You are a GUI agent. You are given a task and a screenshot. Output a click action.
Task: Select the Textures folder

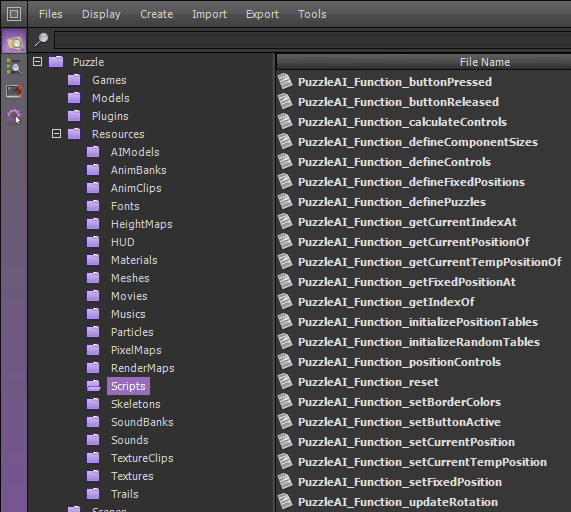[x=132, y=476]
